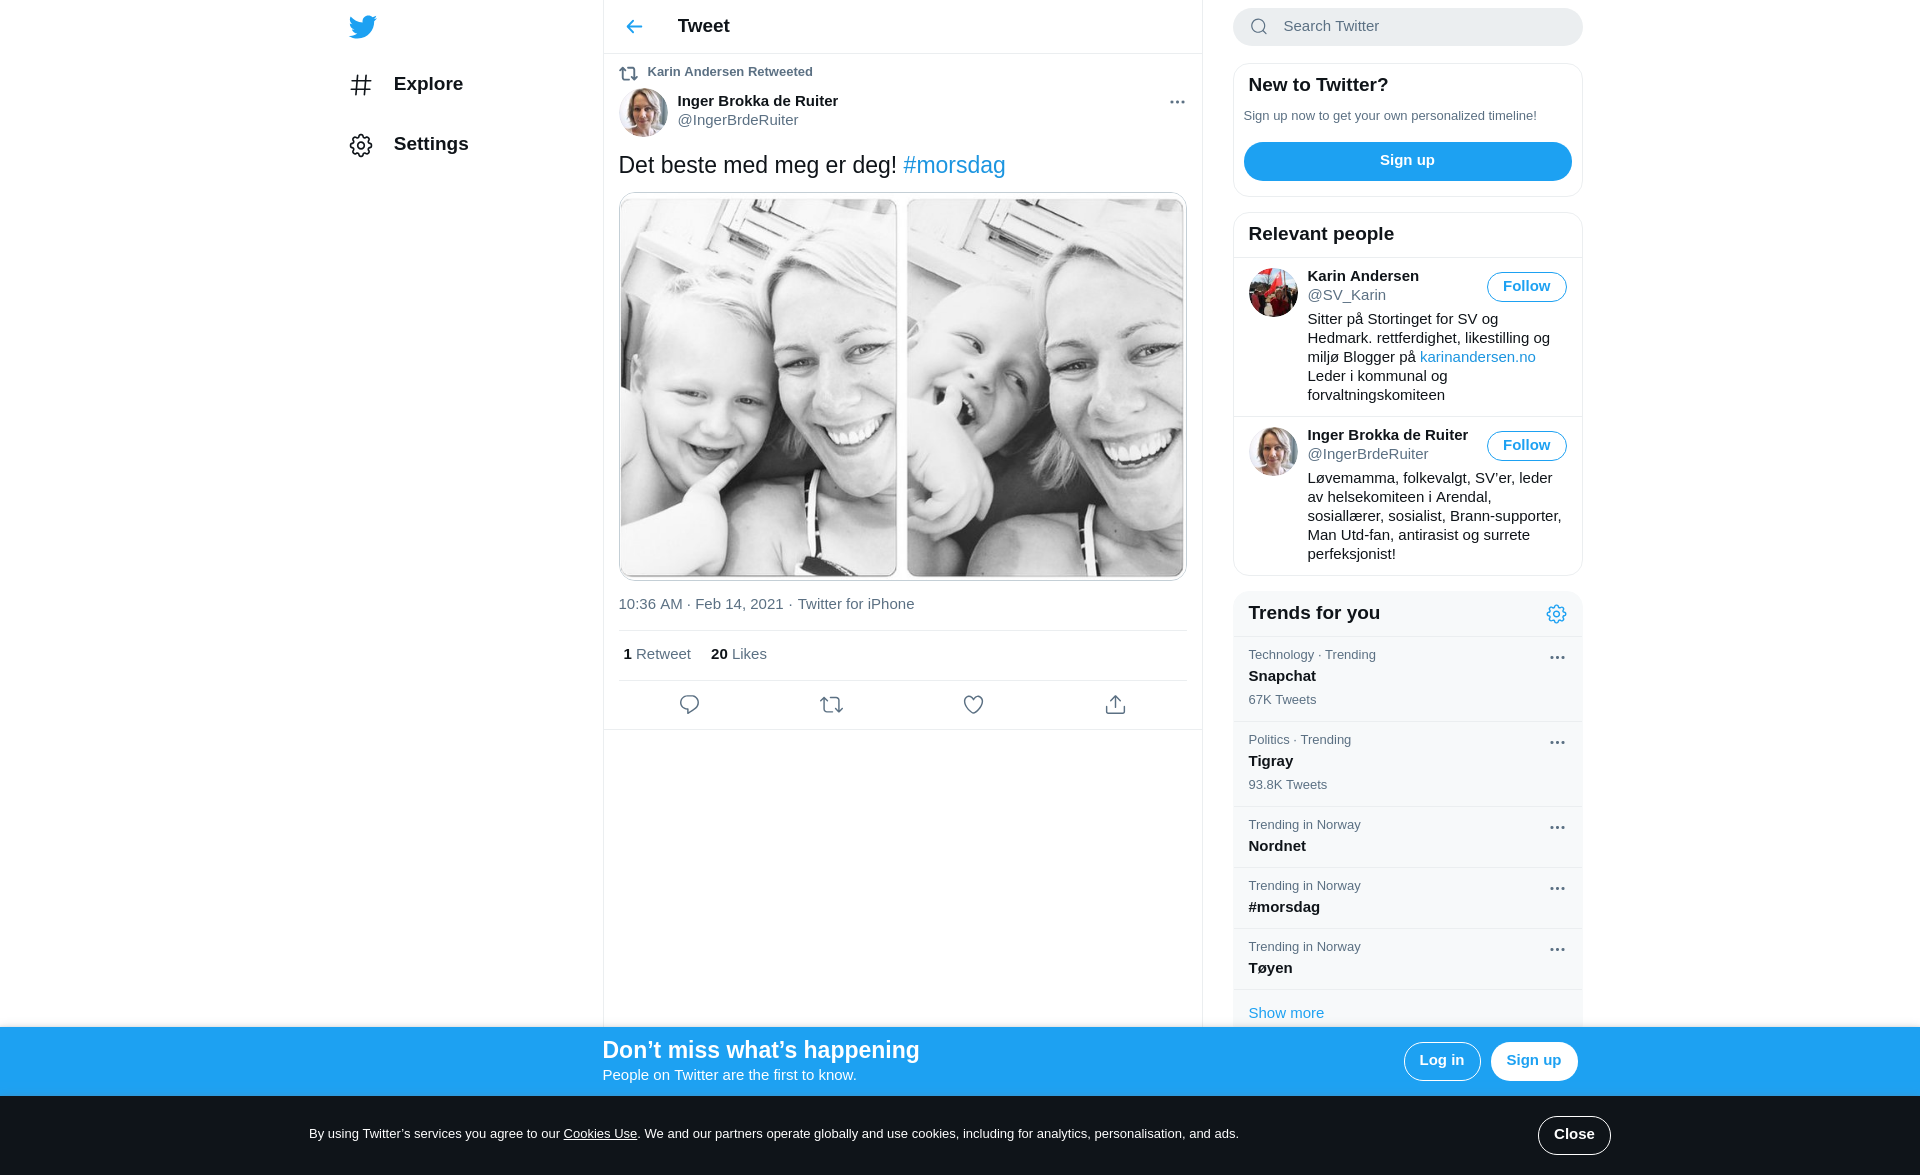Go back with the arrow icon
The height and width of the screenshot is (1175, 1920).
634,27
